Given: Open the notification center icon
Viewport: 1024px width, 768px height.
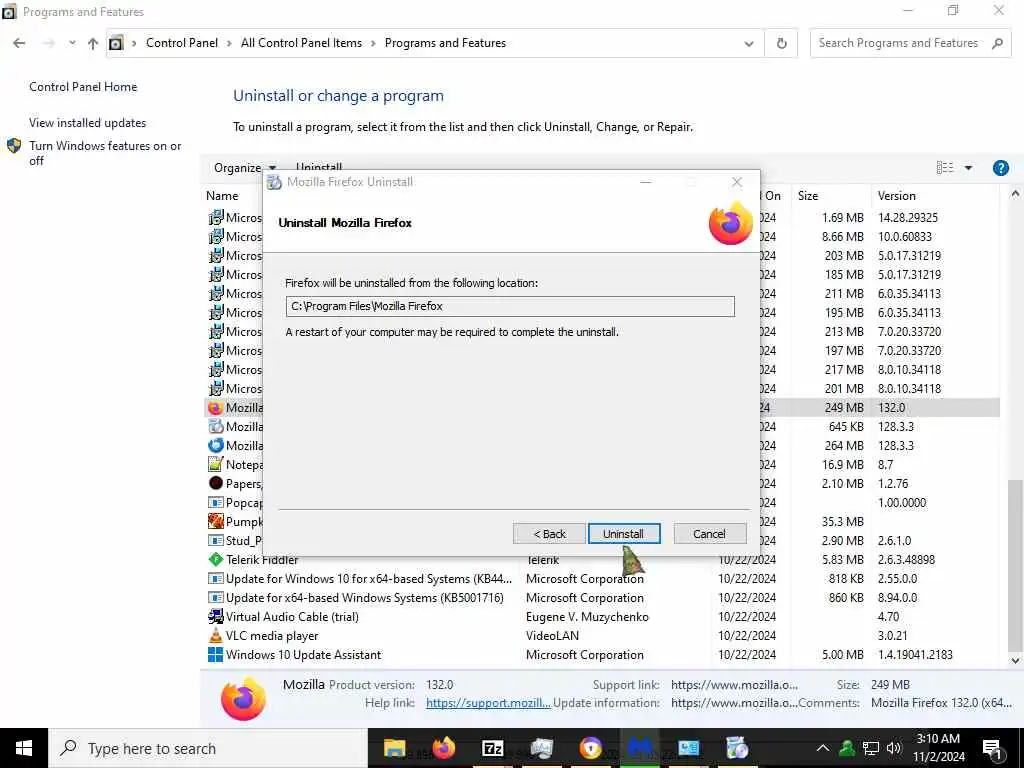Looking at the screenshot, I should [992, 749].
